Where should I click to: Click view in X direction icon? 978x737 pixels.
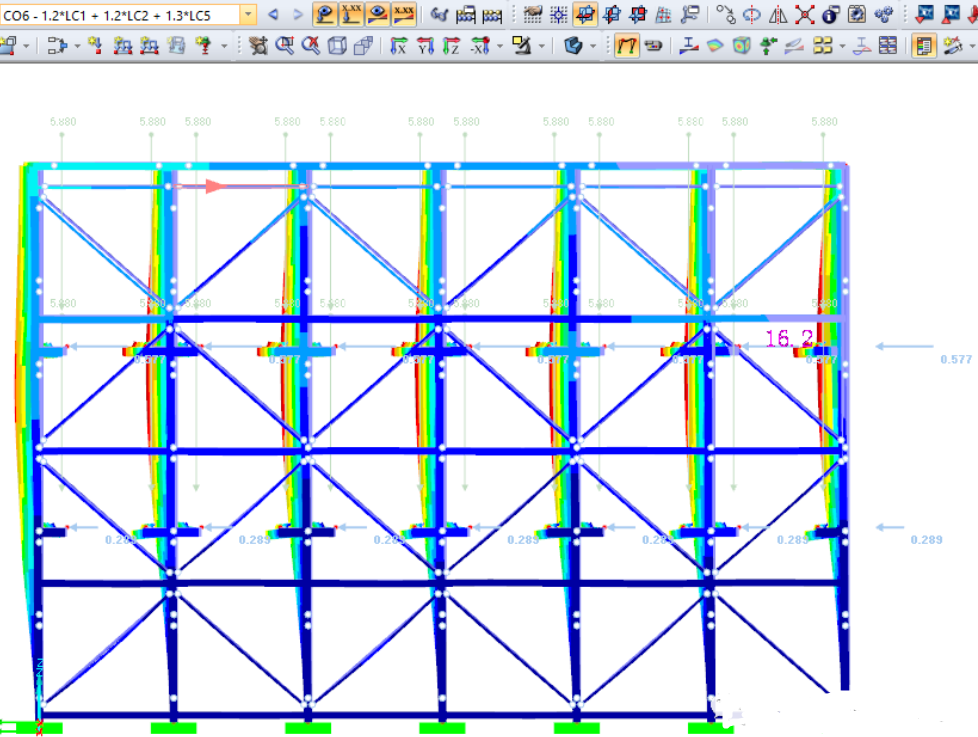tap(399, 46)
